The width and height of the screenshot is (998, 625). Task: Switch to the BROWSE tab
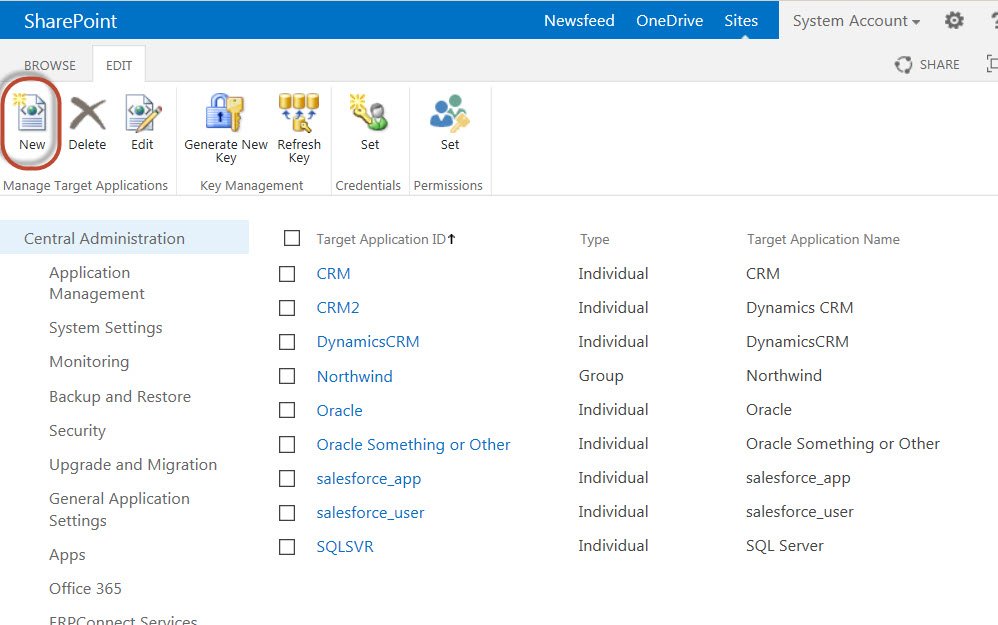click(49, 64)
